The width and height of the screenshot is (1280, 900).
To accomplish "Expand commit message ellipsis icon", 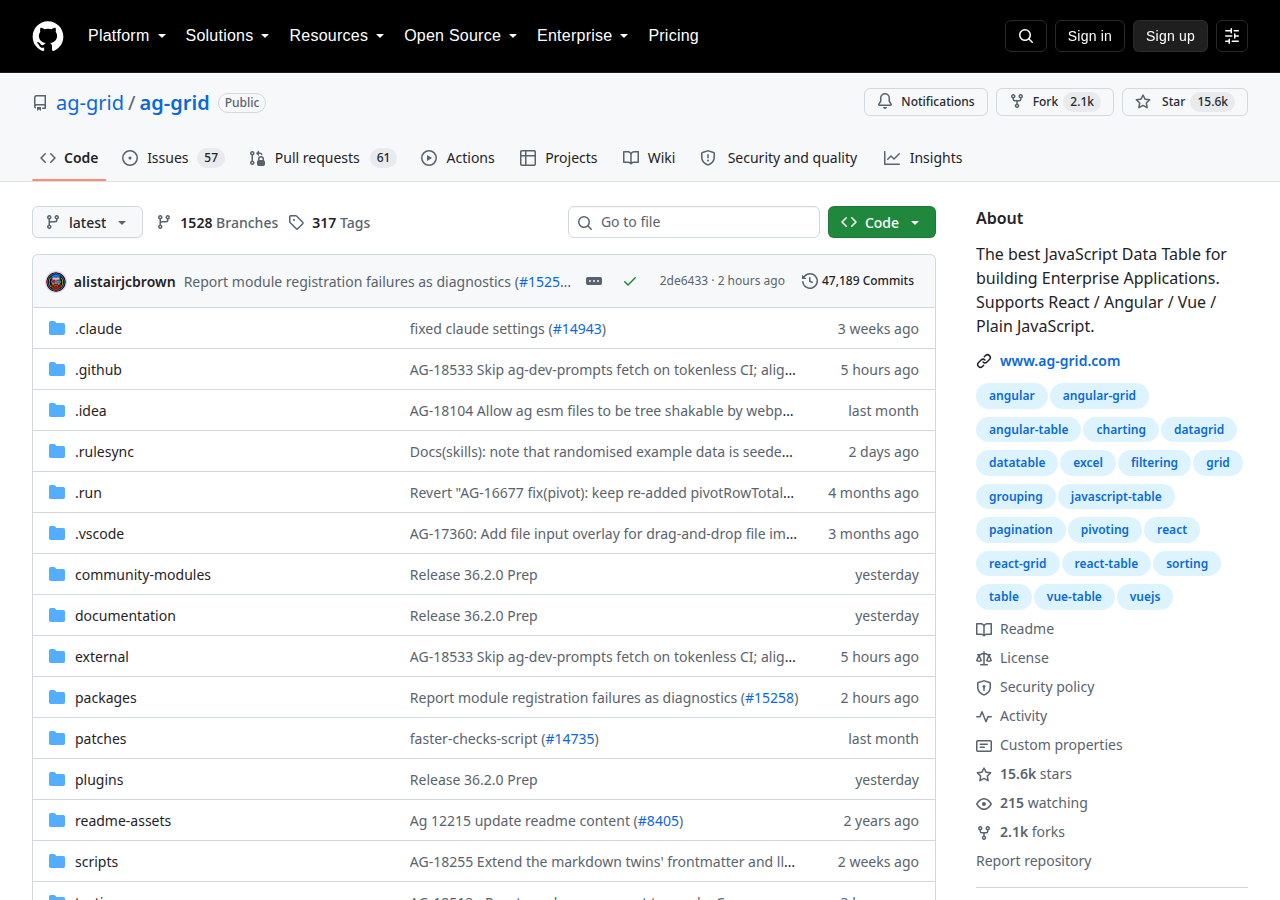I will [x=594, y=281].
